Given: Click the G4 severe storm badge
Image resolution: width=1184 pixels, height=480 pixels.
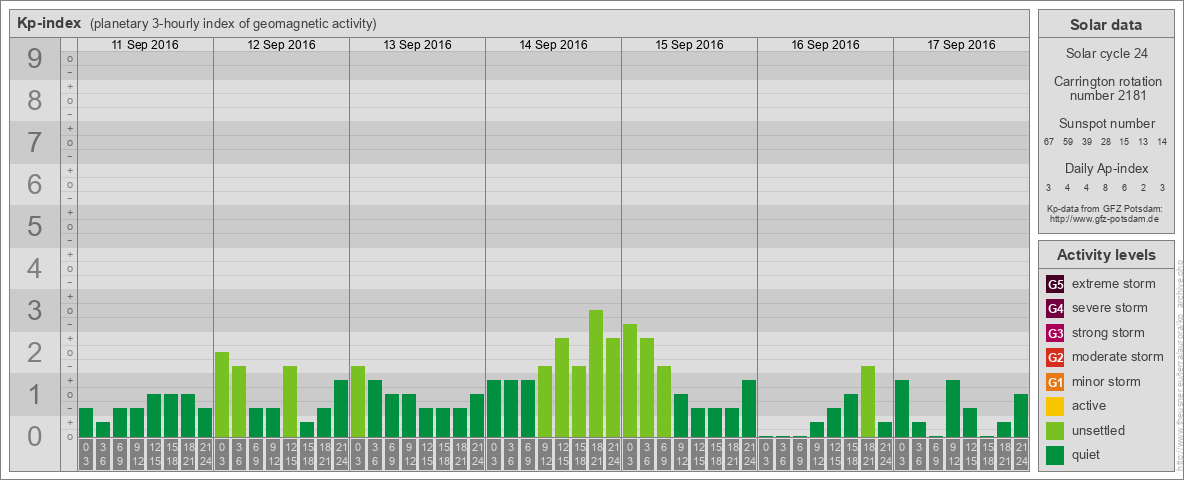Looking at the screenshot, I should 1055,309.
